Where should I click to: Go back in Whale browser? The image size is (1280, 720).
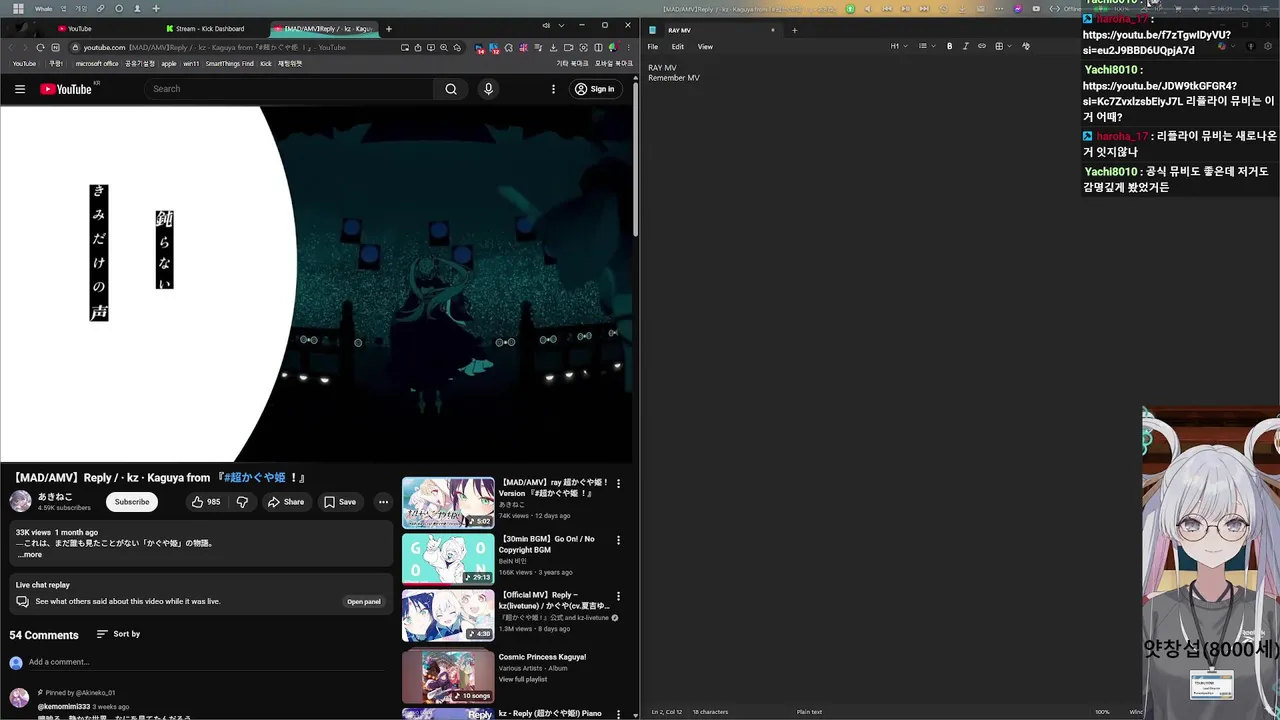[11, 47]
